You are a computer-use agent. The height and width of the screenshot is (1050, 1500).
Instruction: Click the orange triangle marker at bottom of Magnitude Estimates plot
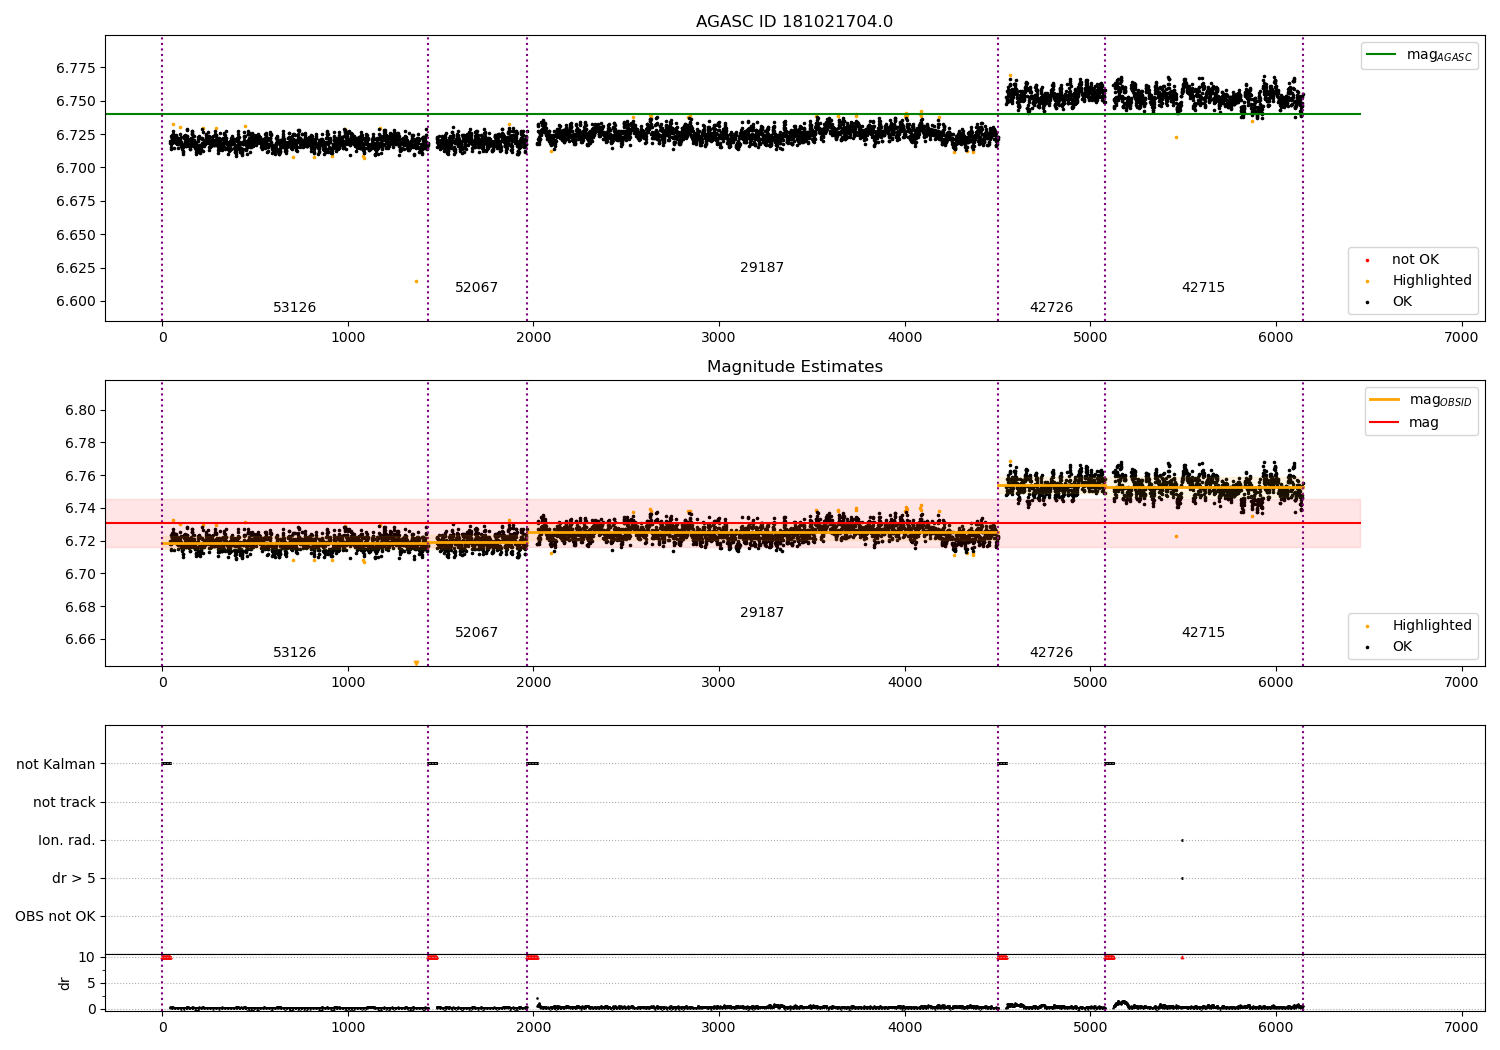point(416,663)
